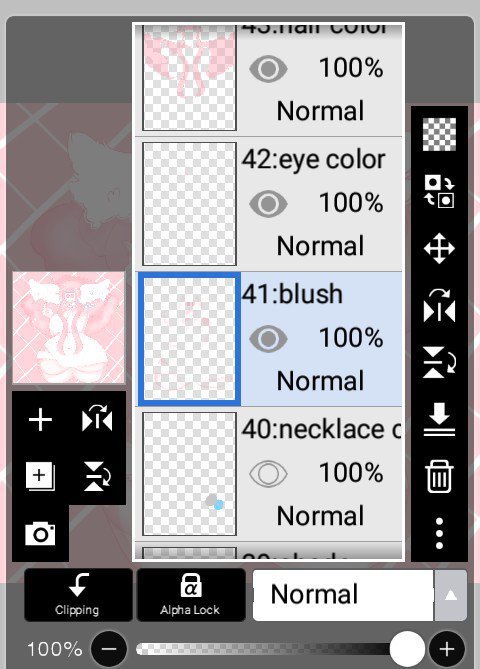Select the move and transform layer arrows
This screenshot has height=669, width=480.
439,248
